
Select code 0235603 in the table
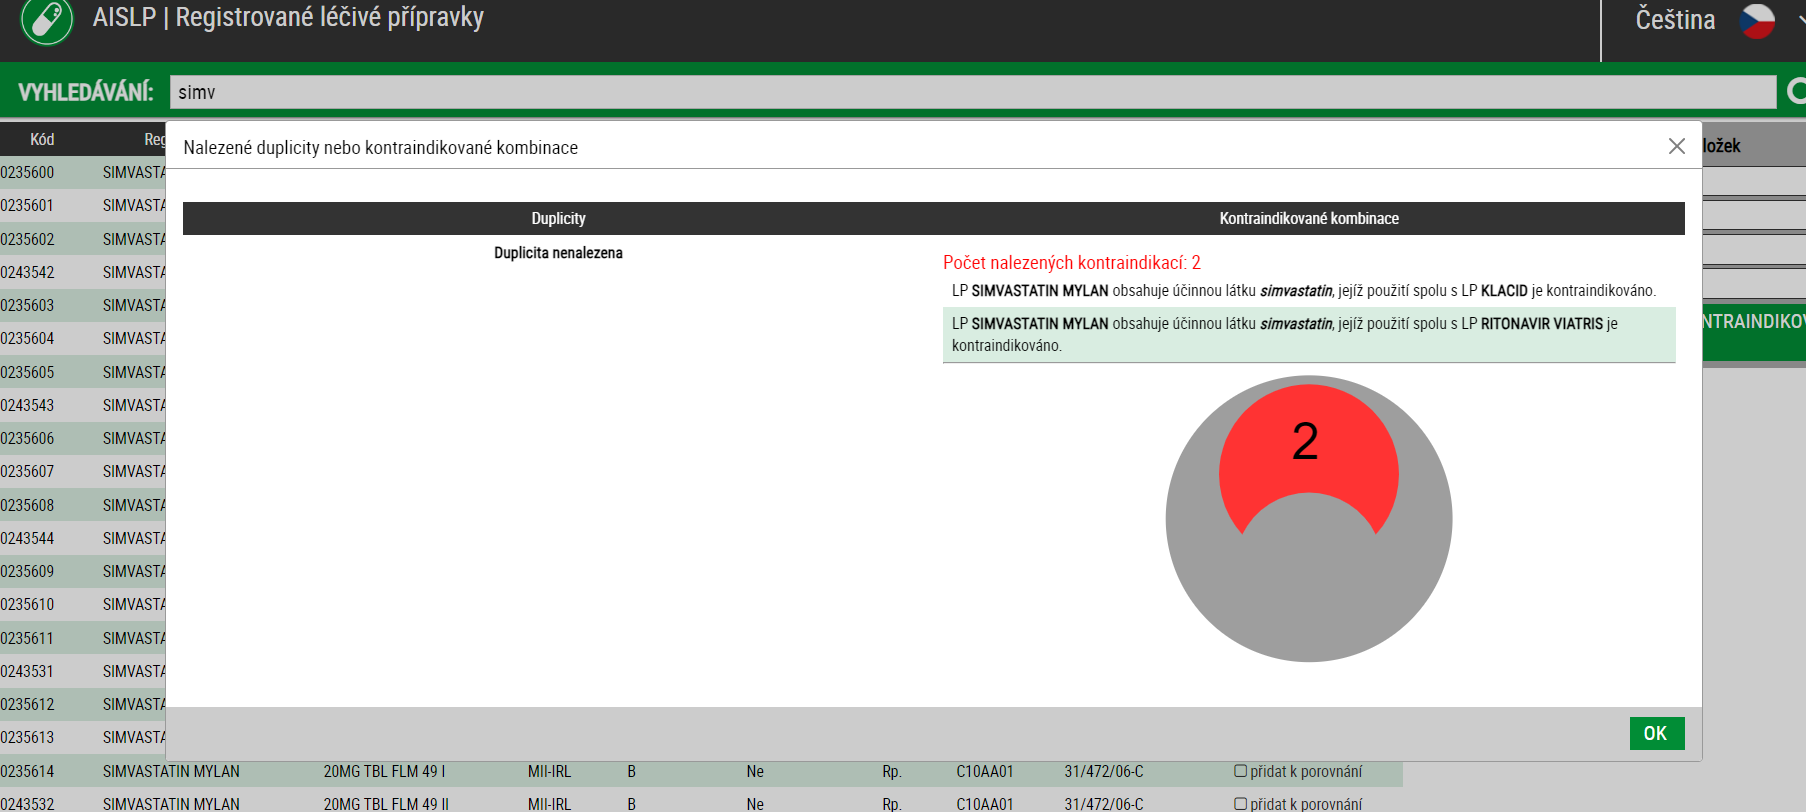(27, 305)
